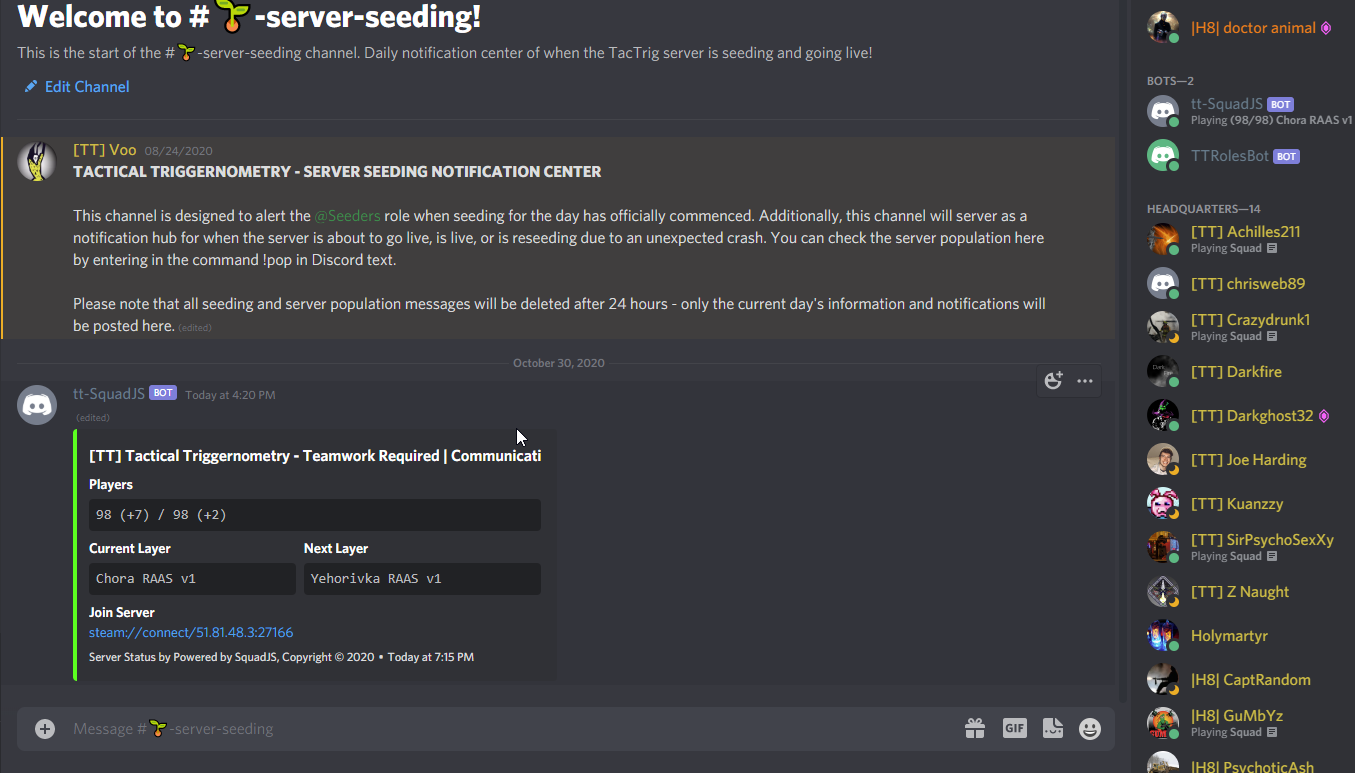The height and width of the screenshot is (773, 1355).
Task: Select tt-SquadJS bot in member list
Action: pos(1247,110)
